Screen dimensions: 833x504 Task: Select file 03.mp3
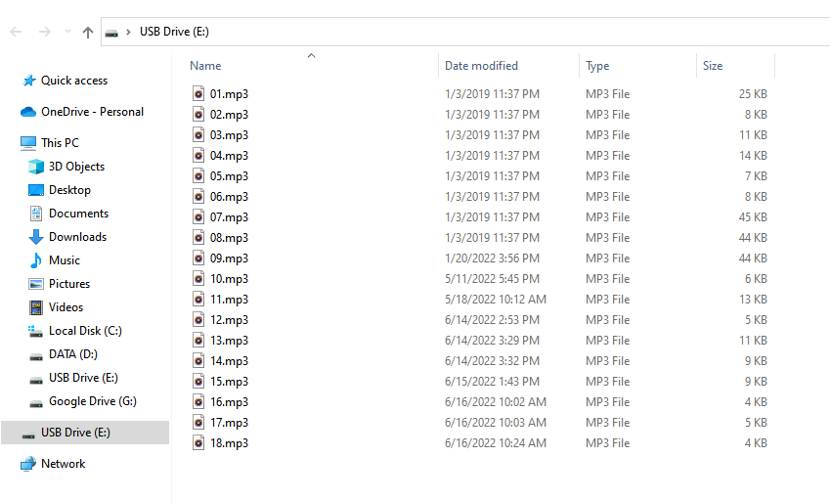(228, 135)
